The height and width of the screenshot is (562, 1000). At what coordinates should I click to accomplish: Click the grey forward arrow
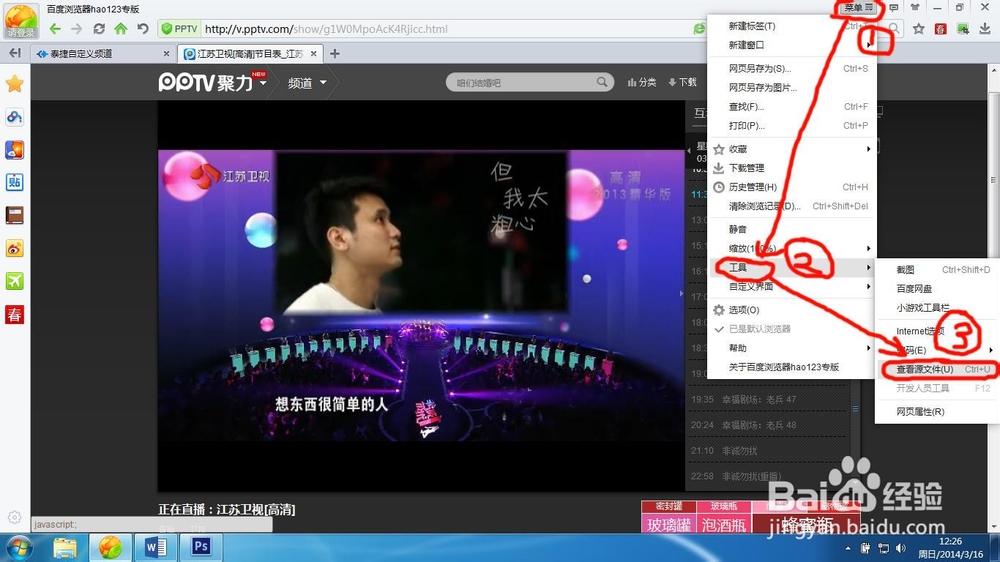[77, 29]
